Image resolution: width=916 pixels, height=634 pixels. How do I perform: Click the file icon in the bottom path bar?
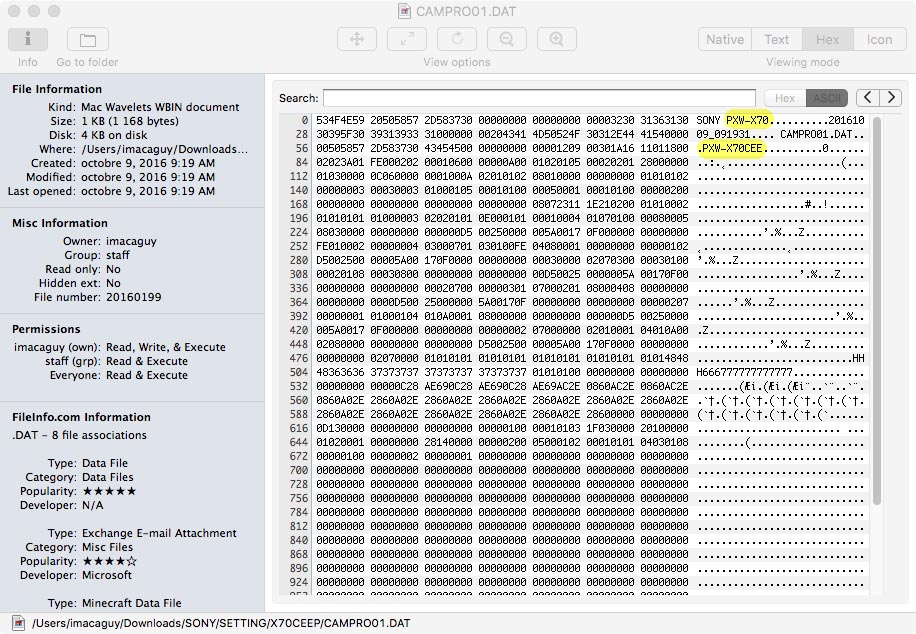coord(18,623)
